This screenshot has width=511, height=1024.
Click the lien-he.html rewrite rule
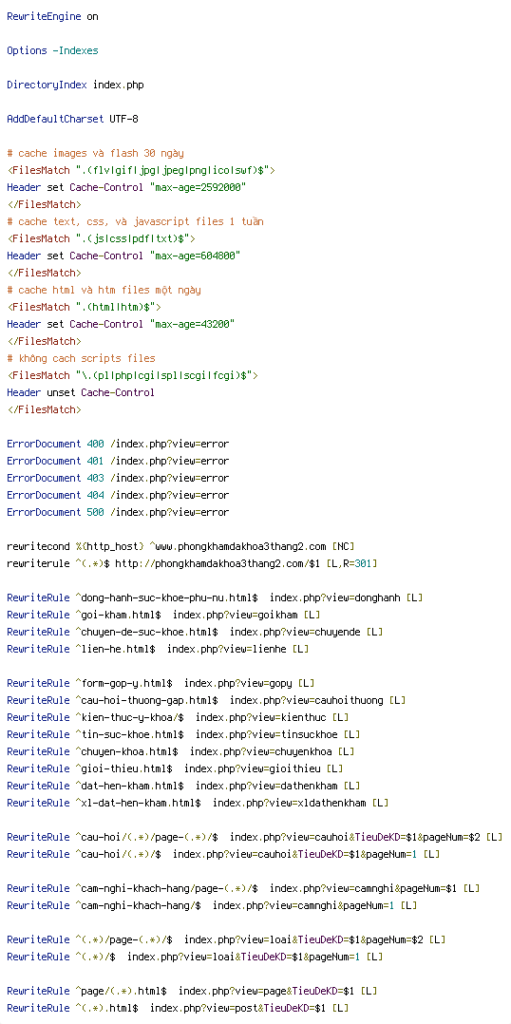tap(157, 649)
